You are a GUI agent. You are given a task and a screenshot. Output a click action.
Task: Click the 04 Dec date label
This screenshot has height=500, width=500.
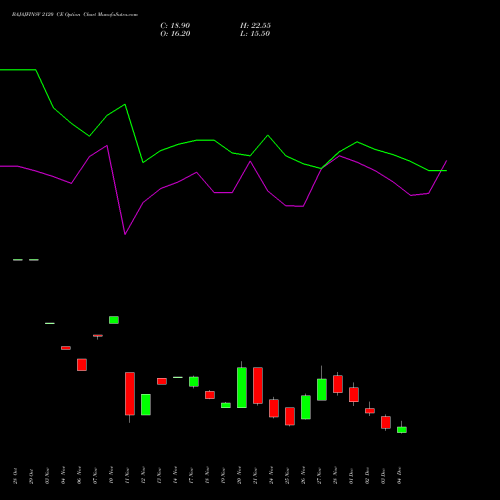coord(399,476)
